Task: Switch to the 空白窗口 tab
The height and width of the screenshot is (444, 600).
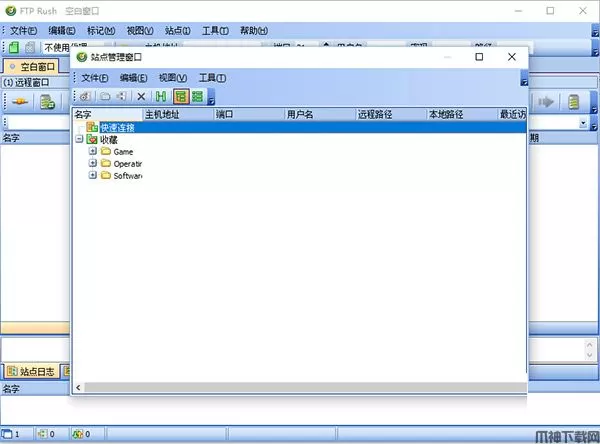Action: pyautogui.click(x=31, y=67)
